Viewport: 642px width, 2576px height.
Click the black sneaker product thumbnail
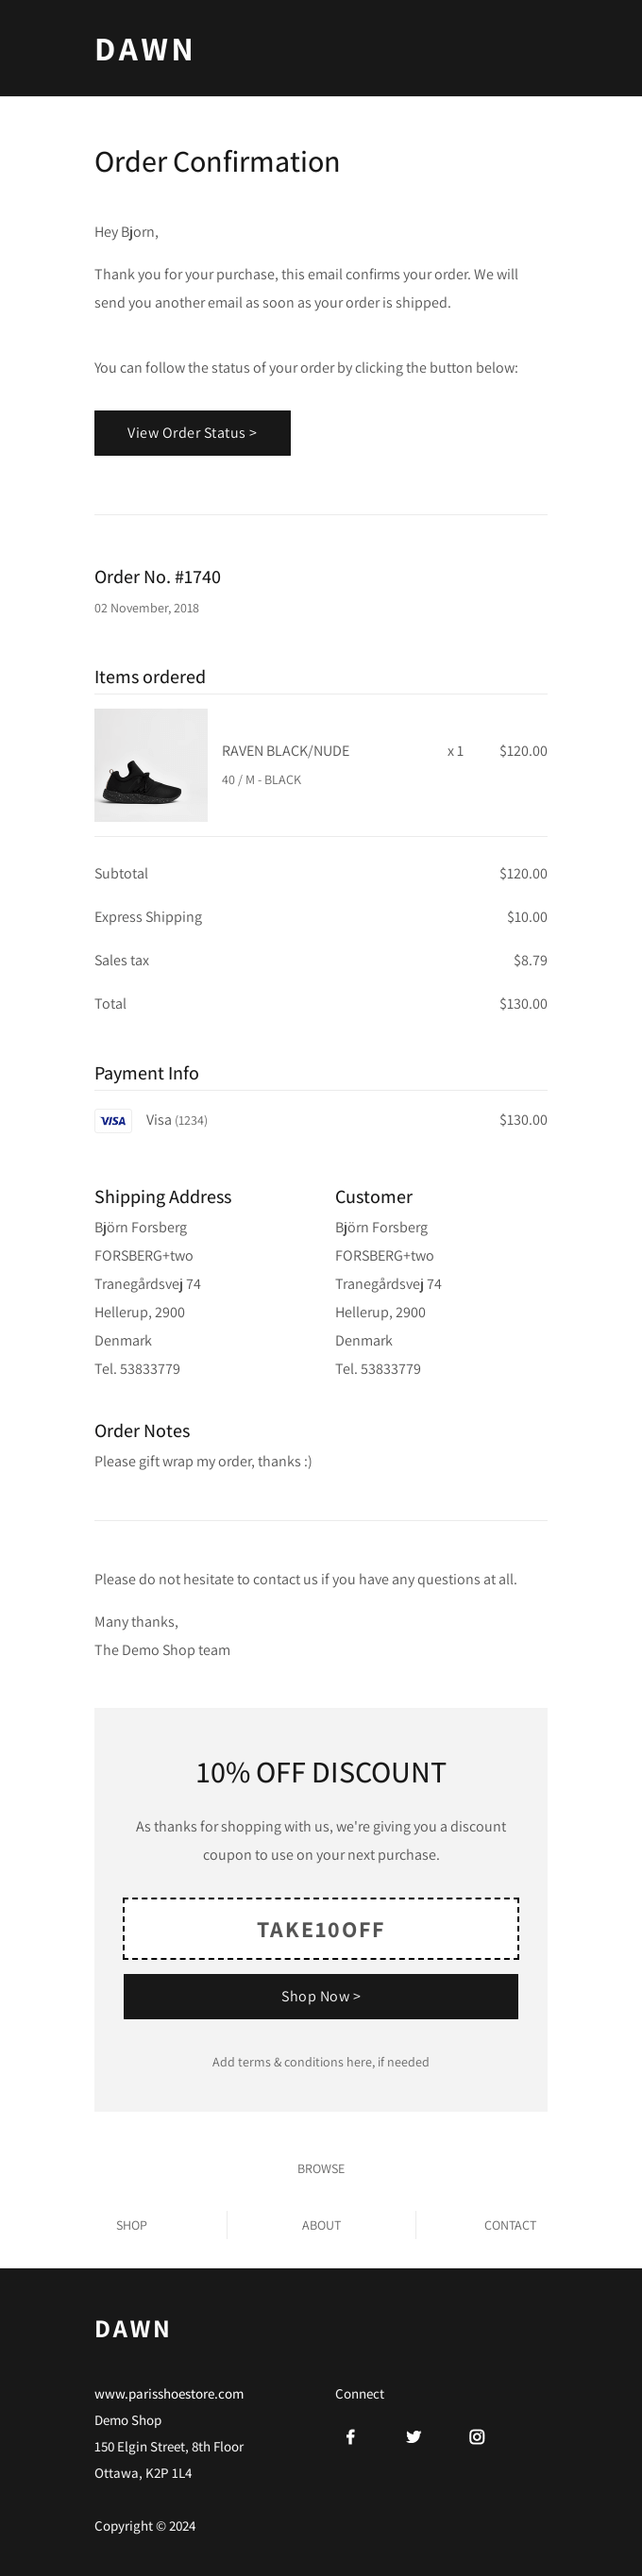tap(151, 765)
